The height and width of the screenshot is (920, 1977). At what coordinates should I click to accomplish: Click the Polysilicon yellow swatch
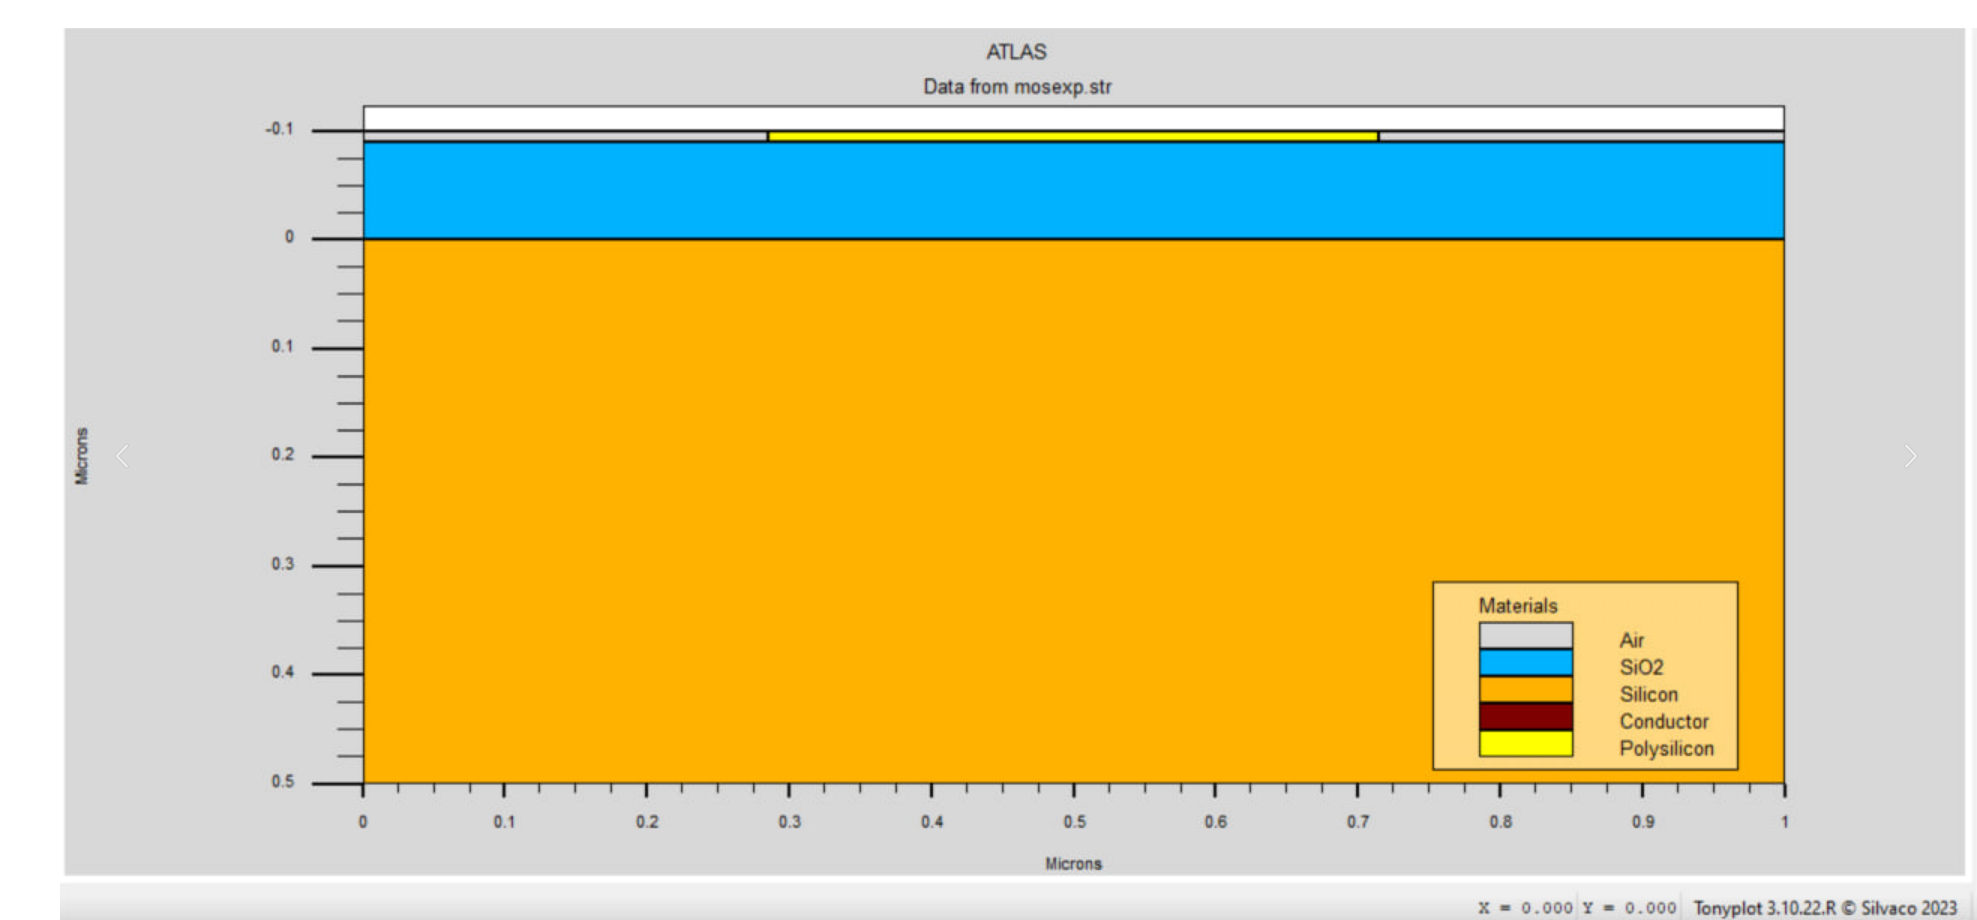tap(1524, 742)
